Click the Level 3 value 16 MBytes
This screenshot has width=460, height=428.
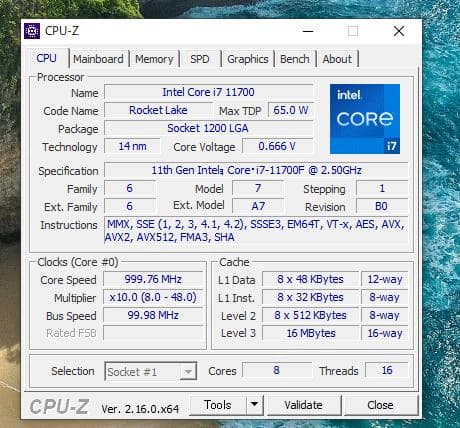point(310,333)
